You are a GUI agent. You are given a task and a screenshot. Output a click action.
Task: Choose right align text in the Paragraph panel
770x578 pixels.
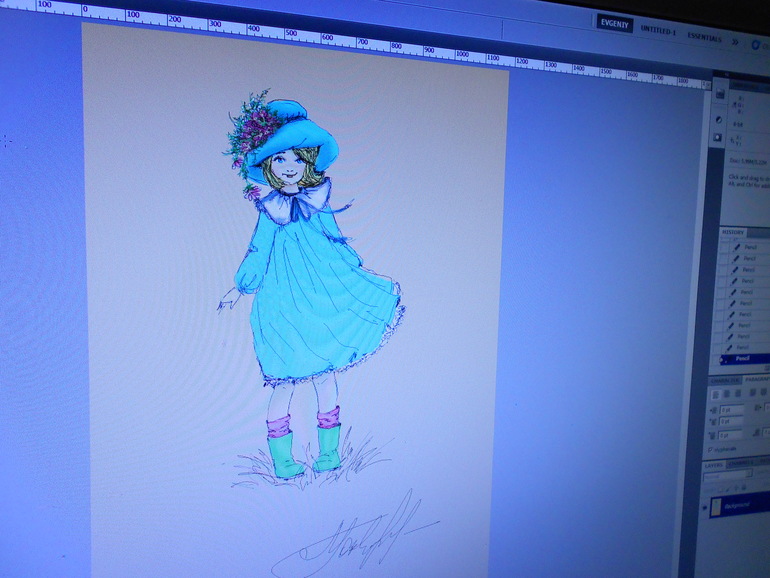point(738,393)
